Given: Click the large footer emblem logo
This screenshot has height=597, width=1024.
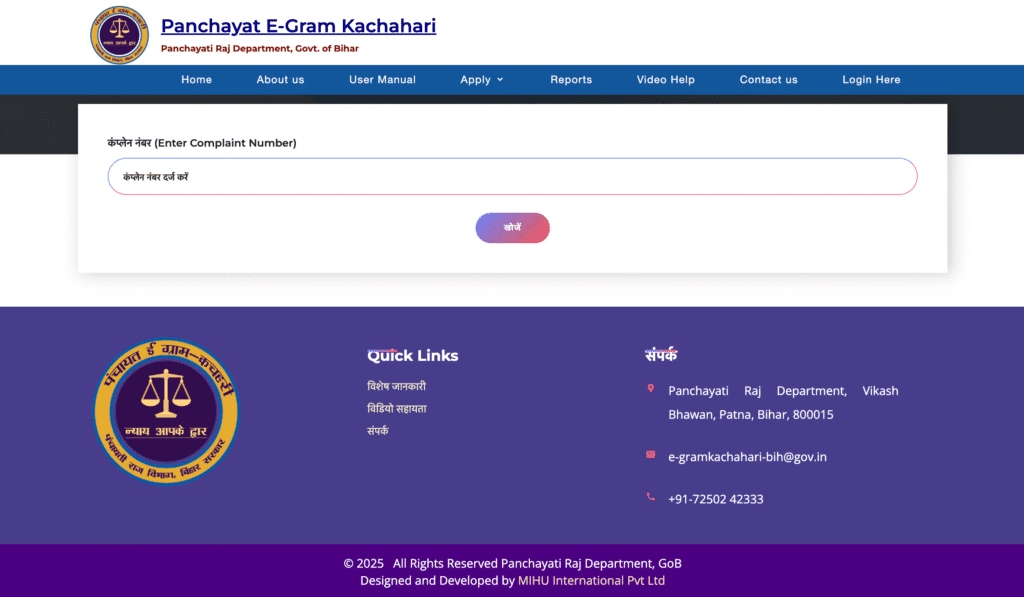Looking at the screenshot, I should click(167, 411).
